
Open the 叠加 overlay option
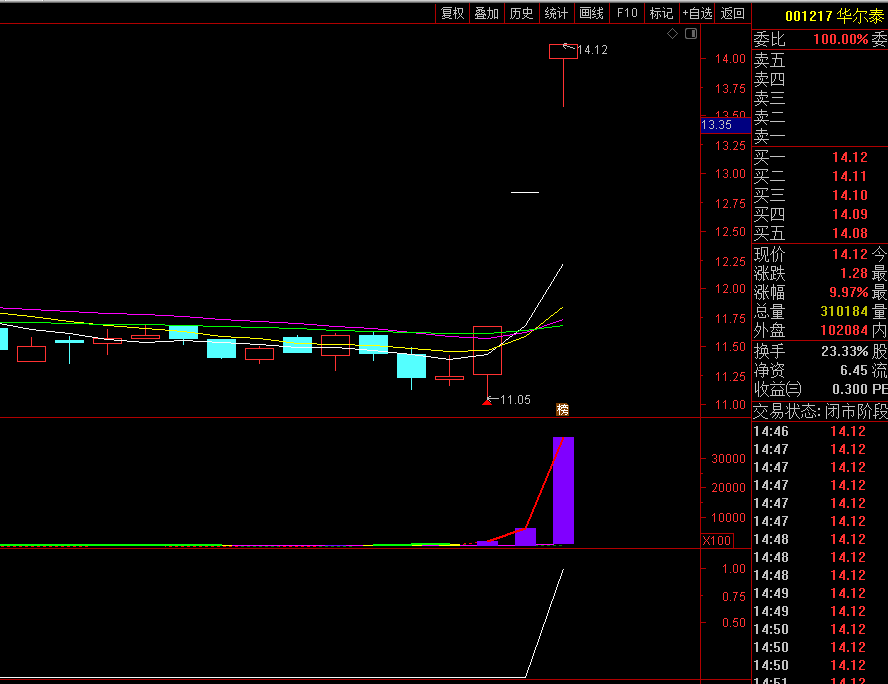(x=486, y=14)
